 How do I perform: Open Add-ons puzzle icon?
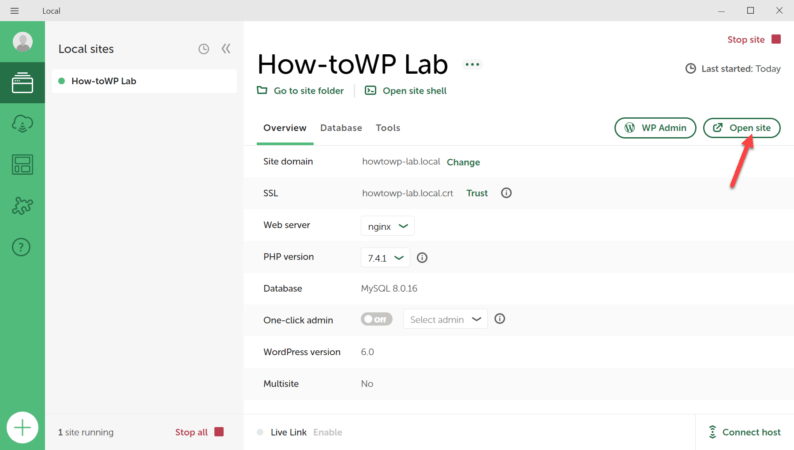(22, 206)
